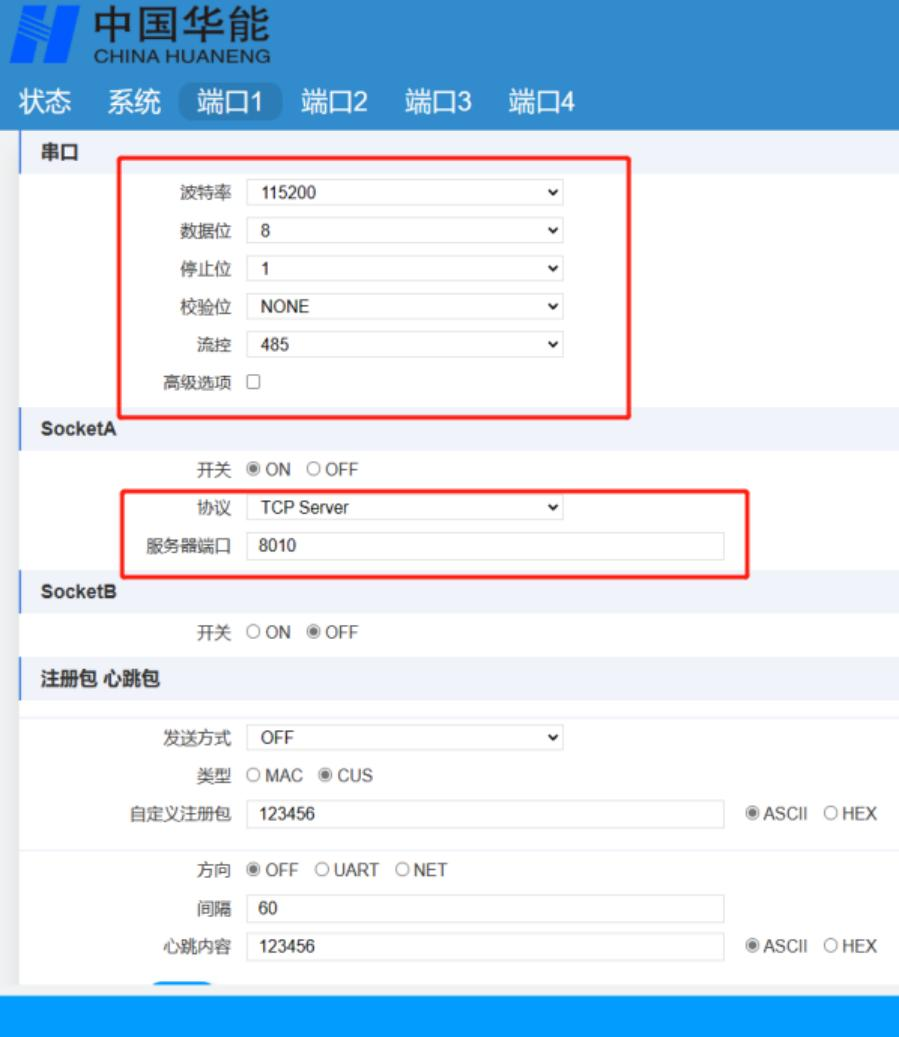Switch to the 端口2 tab
Image resolution: width=899 pixels, height=1037 pixels.
pyautogui.click(x=334, y=102)
